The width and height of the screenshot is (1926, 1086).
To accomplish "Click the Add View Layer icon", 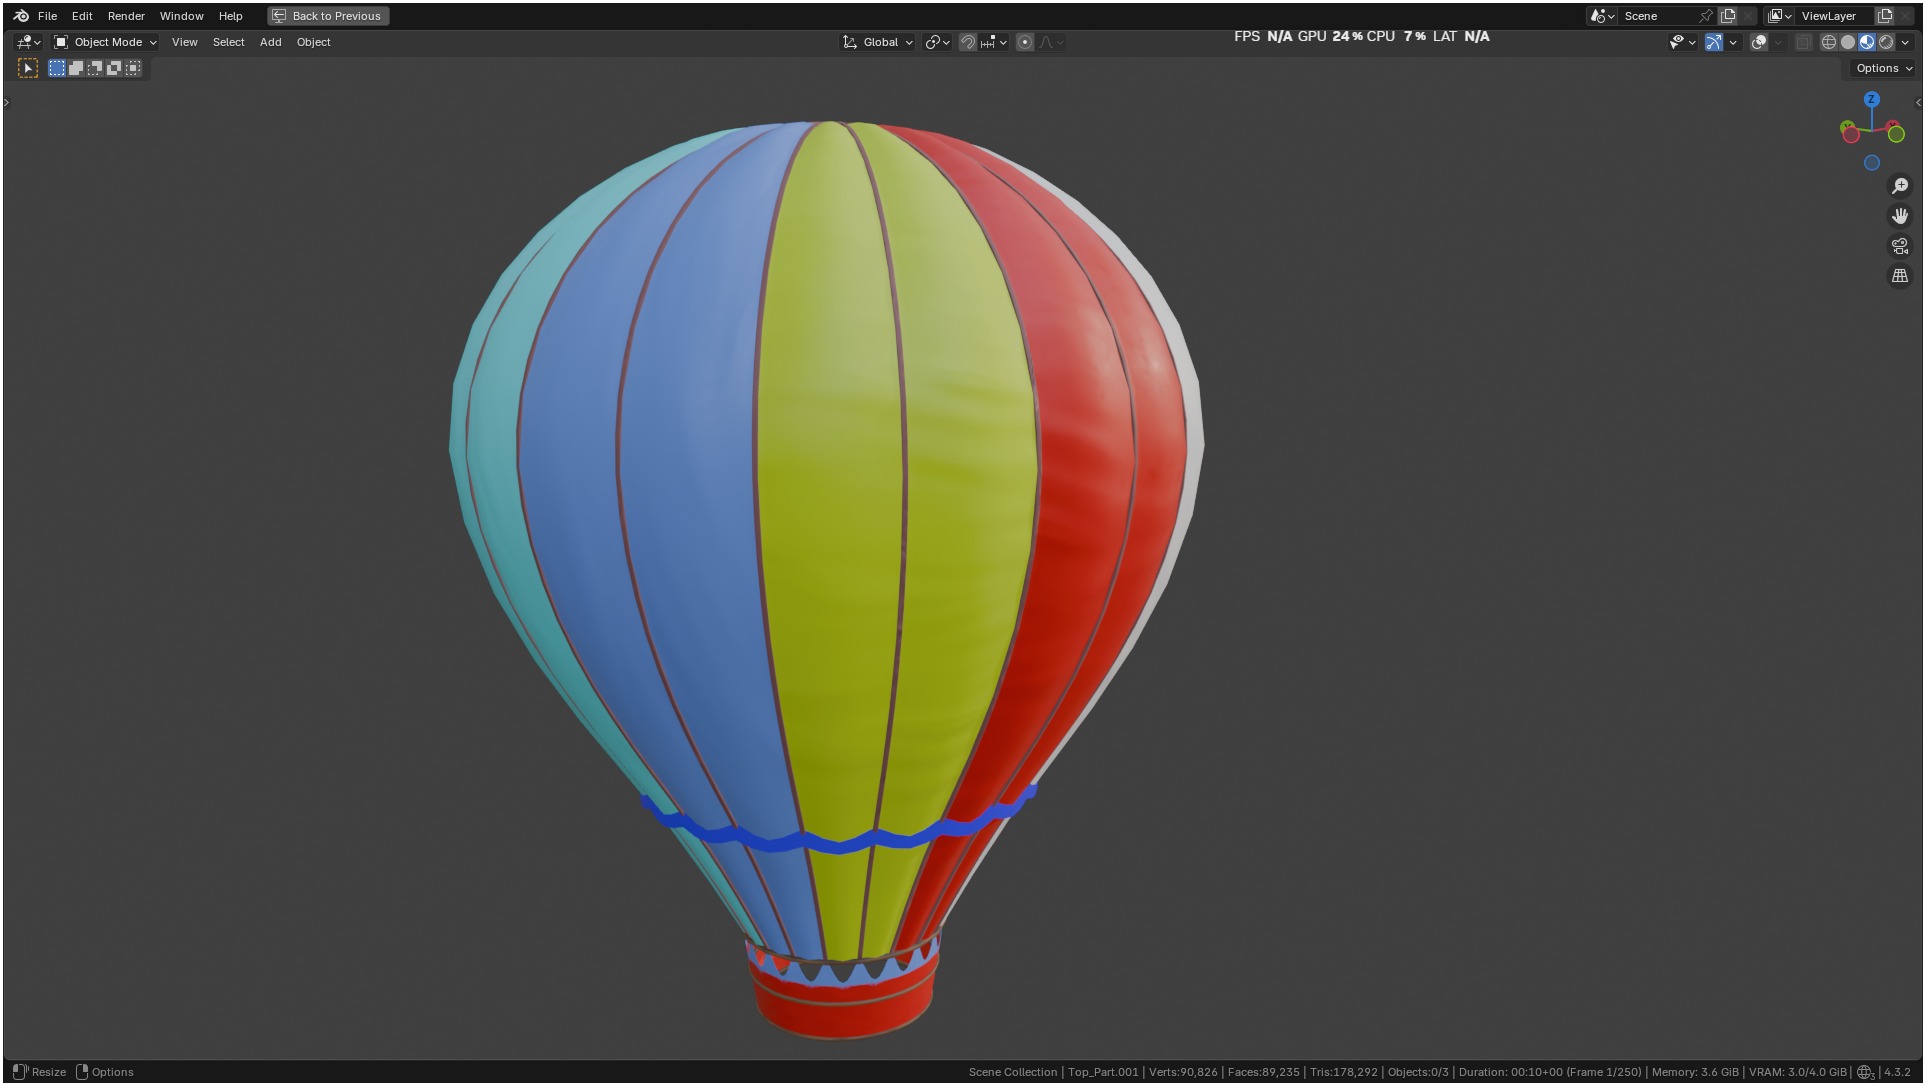I will [x=1885, y=16].
